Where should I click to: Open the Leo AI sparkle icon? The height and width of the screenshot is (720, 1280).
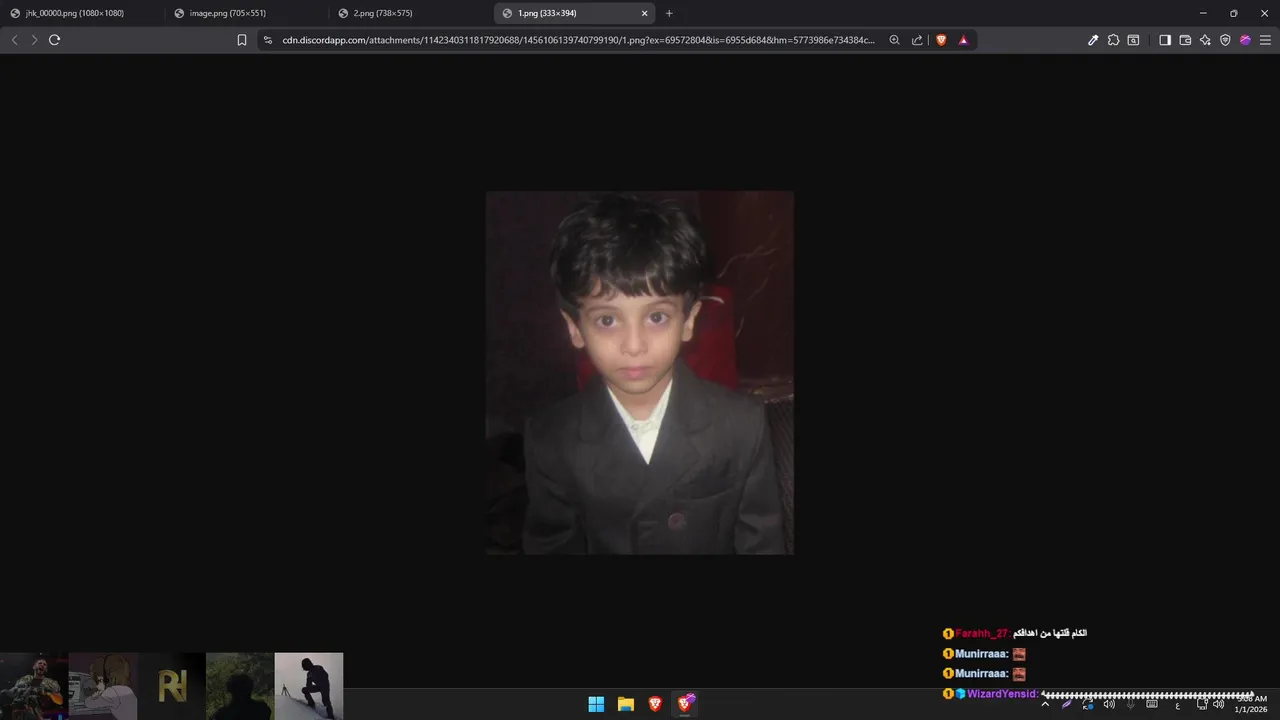[x=1205, y=40]
